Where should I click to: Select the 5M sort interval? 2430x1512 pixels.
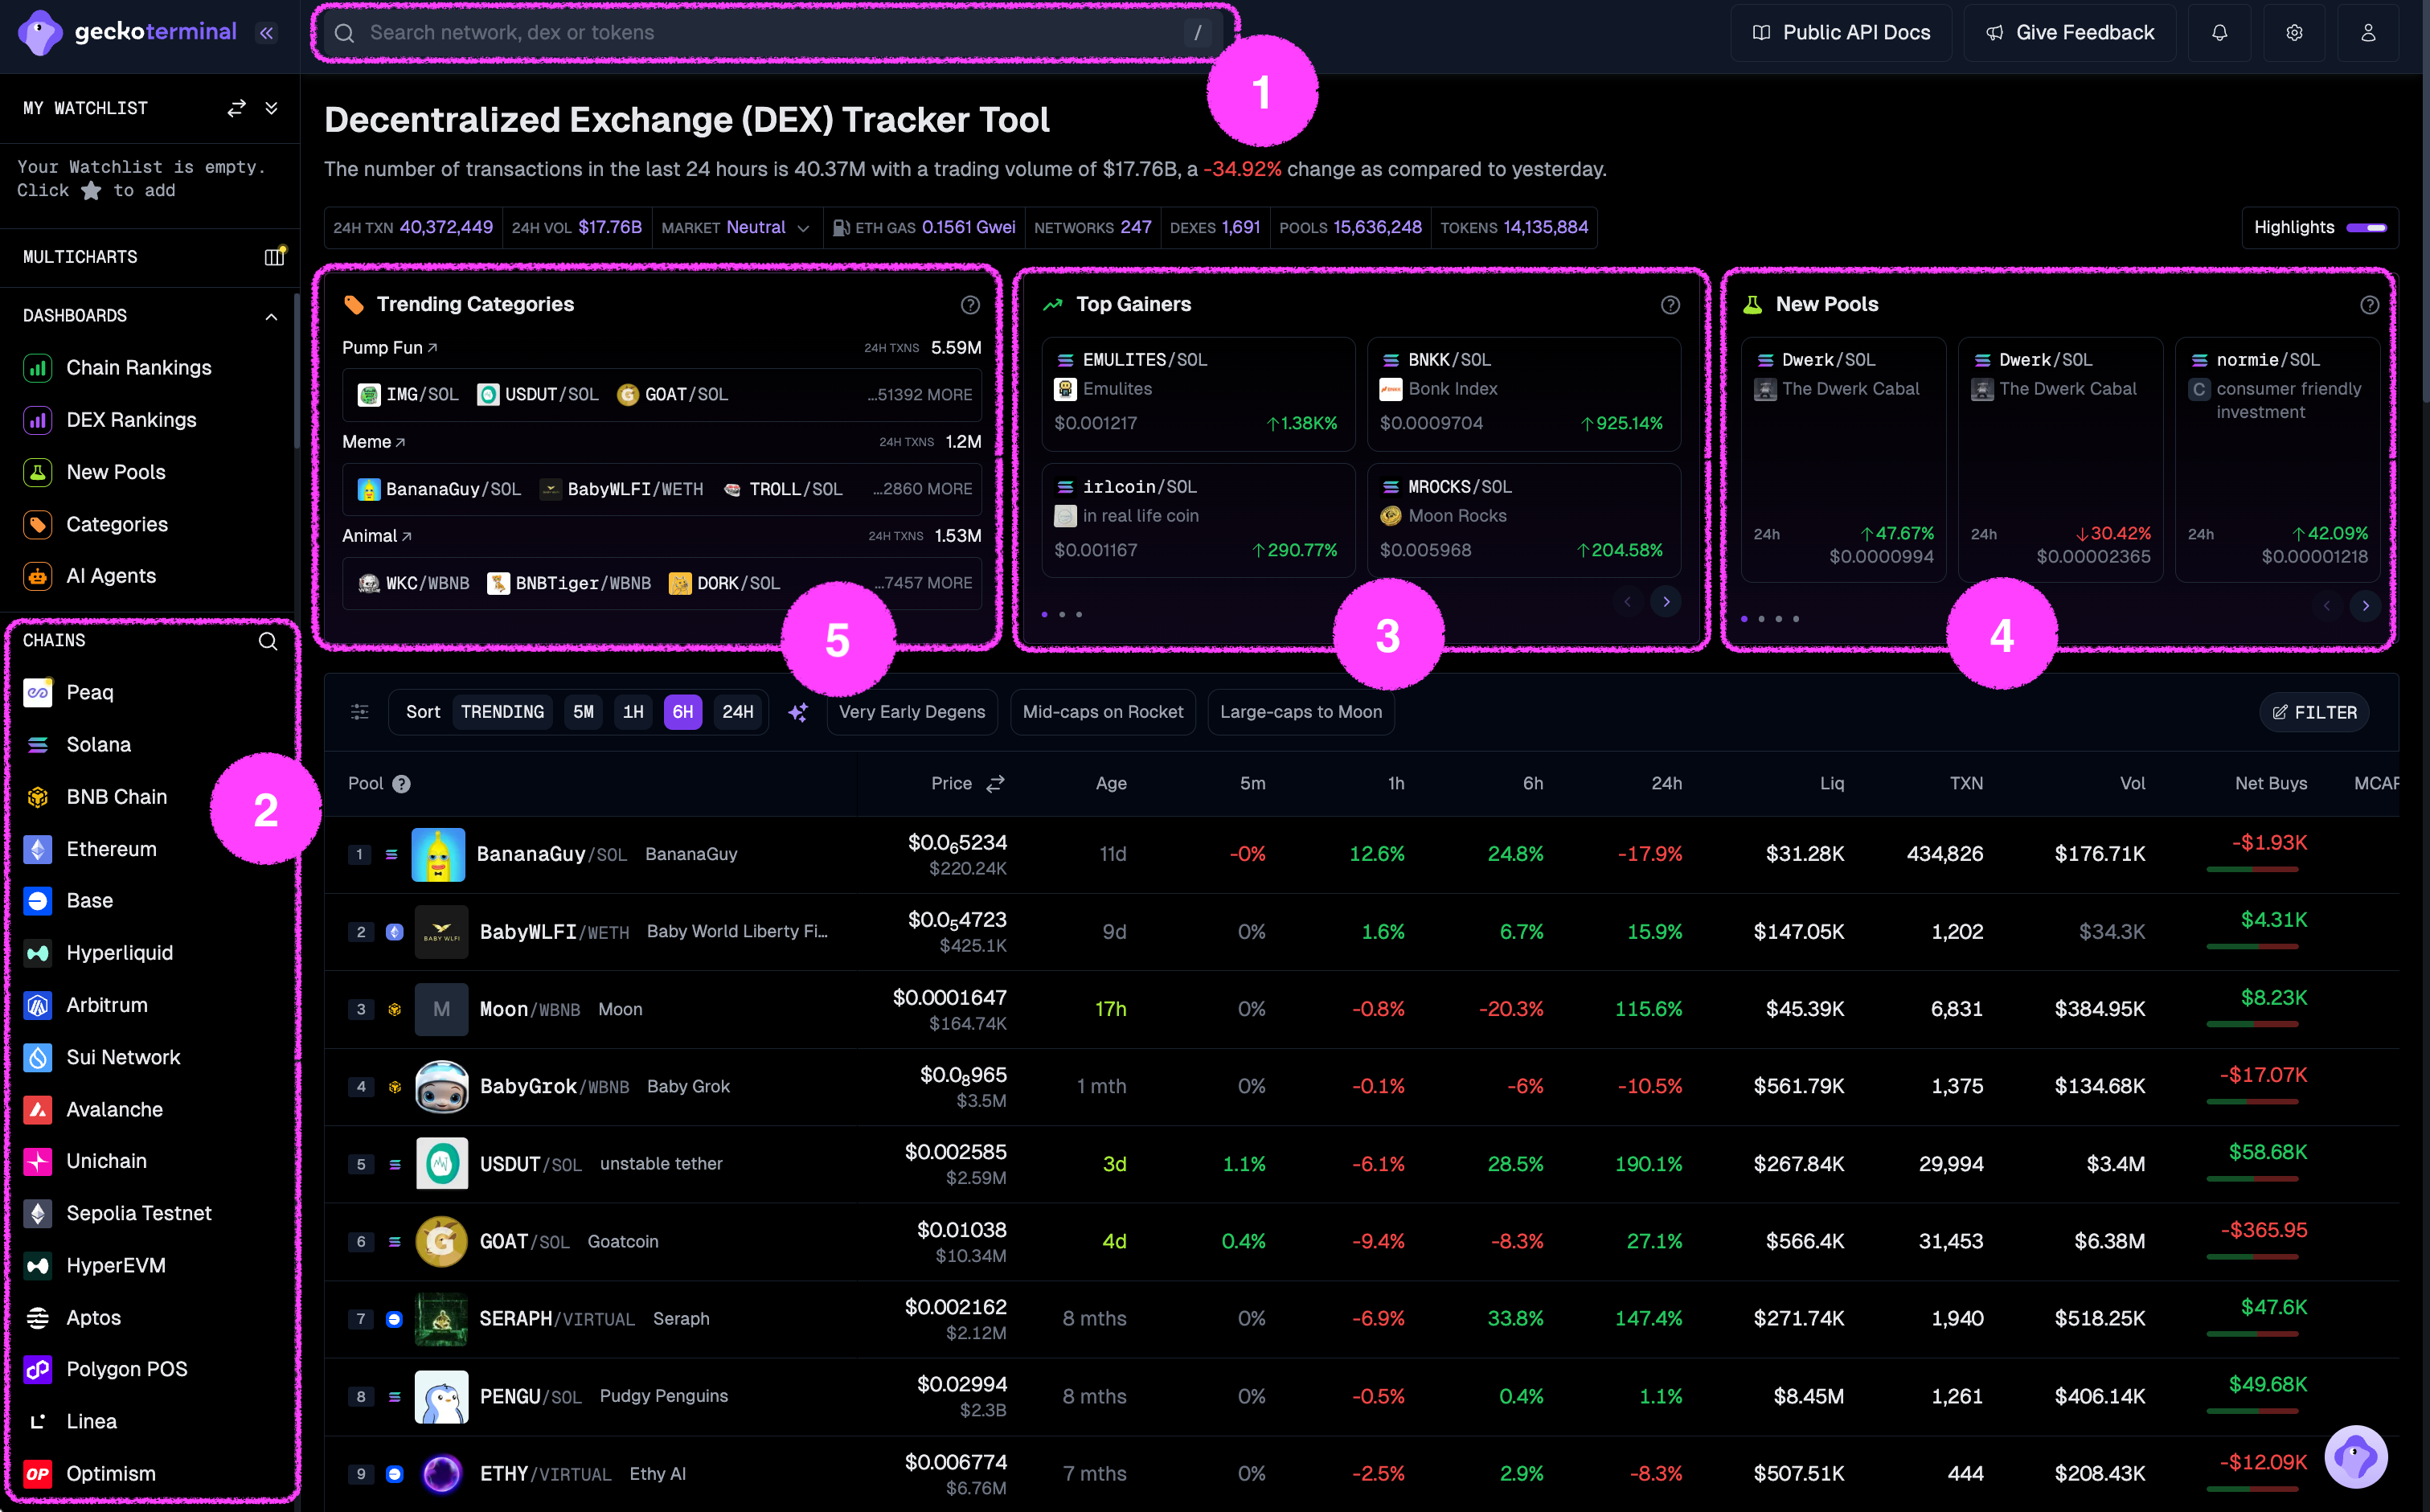pyautogui.click(x=583, y=712)
